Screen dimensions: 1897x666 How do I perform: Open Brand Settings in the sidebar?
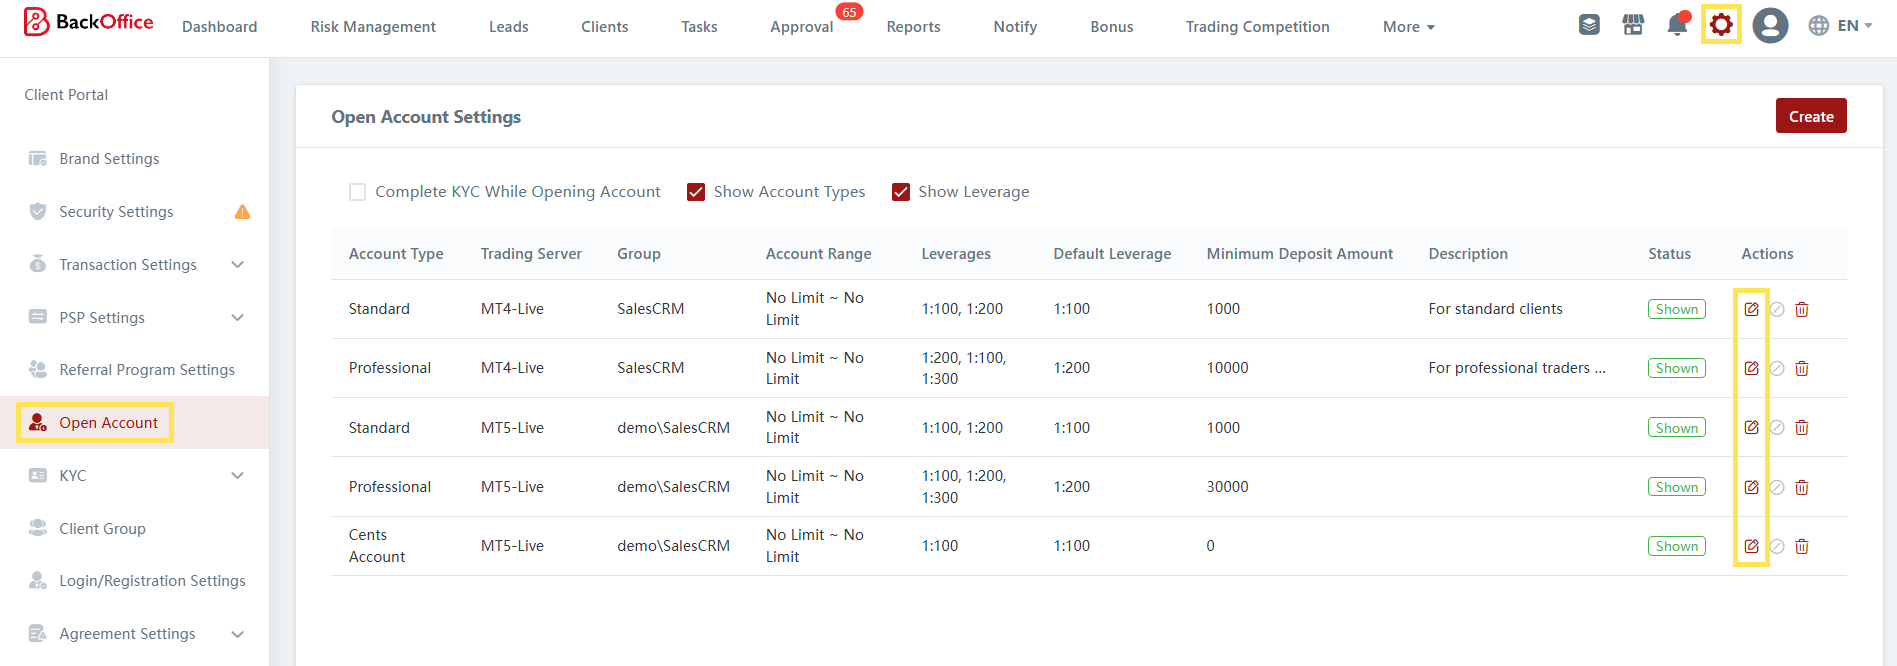[x=109, y=159]
